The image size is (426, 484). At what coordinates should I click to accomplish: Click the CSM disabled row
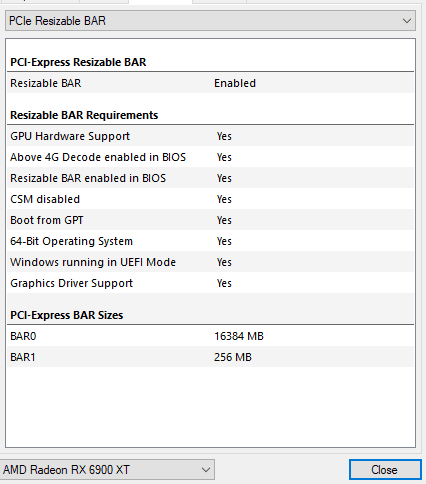tap(210, 199)
